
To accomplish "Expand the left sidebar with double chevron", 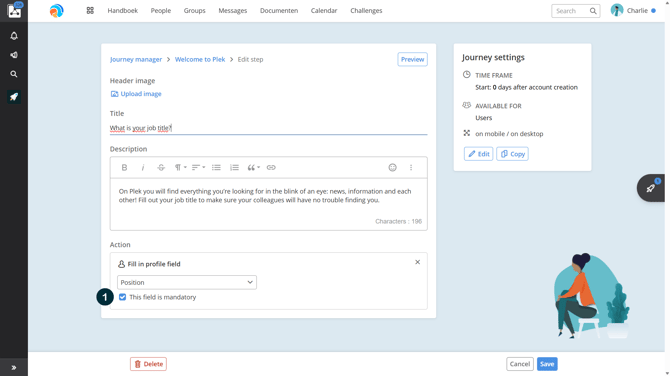I will 14,367.
